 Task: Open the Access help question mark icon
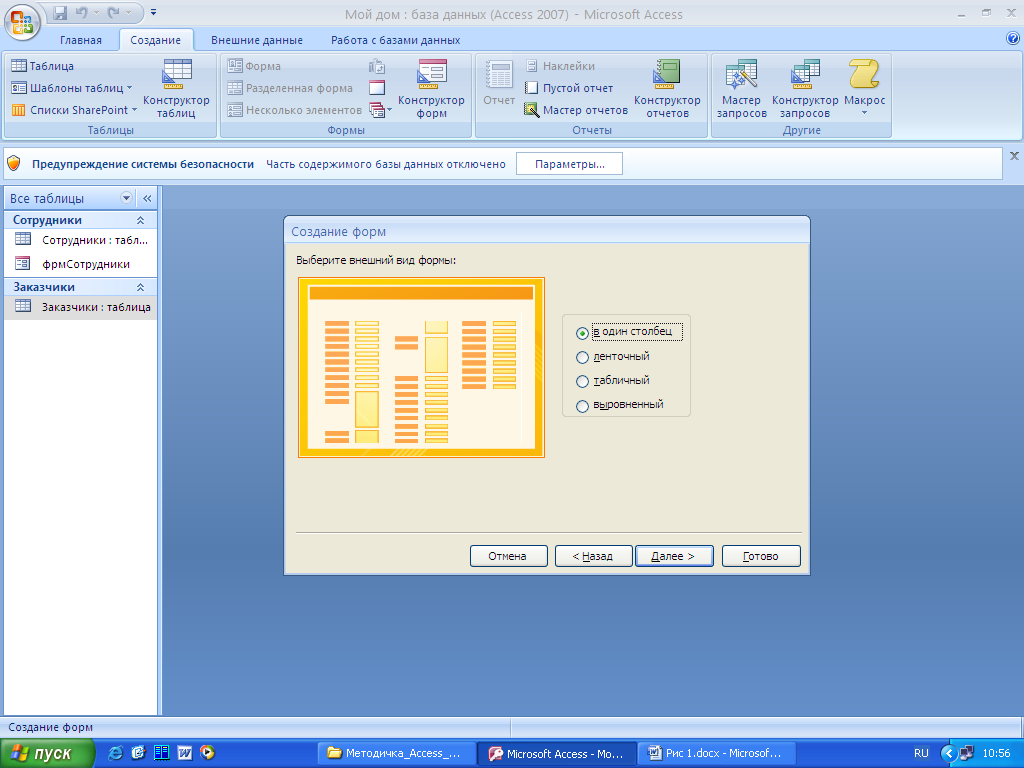tap(1012, 39)
